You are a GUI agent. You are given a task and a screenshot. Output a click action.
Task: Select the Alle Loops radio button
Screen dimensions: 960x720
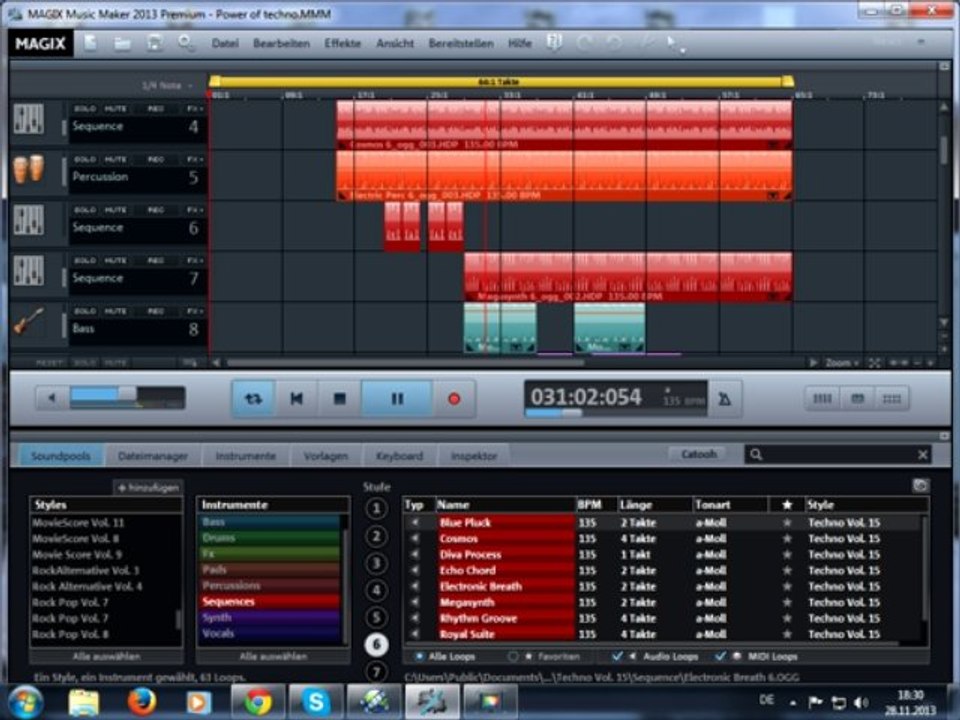419,656
